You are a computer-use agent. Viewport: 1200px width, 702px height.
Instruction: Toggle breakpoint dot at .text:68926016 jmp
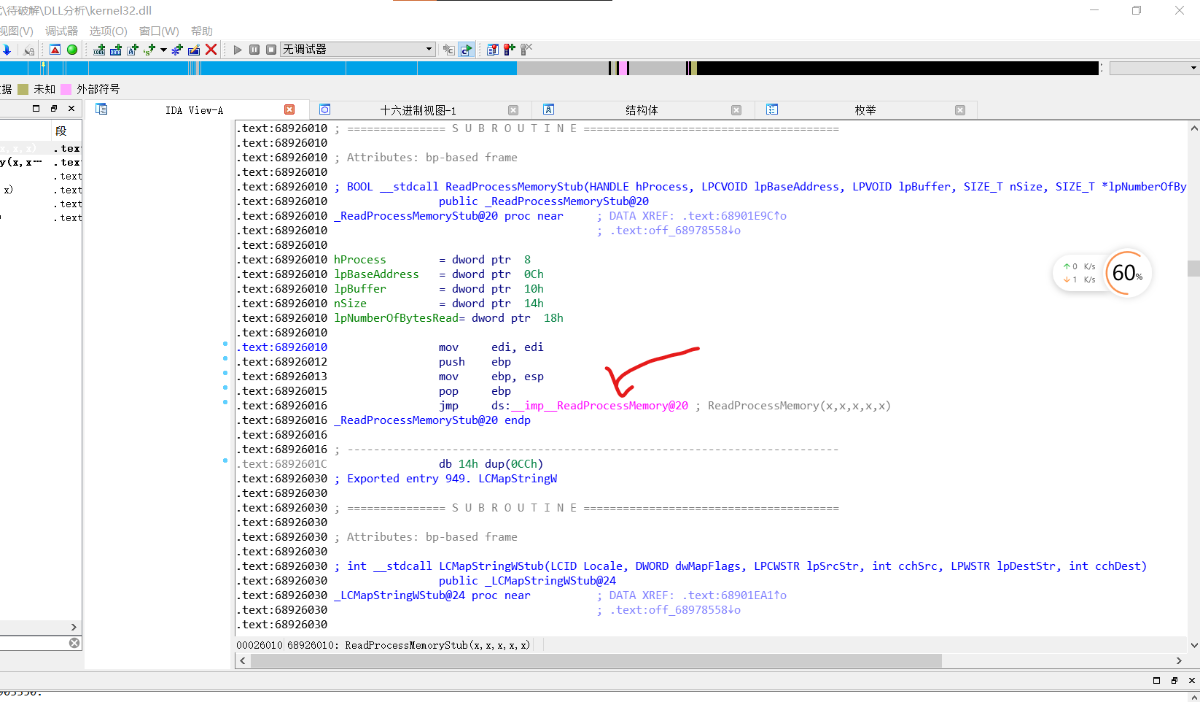(225, 402)
